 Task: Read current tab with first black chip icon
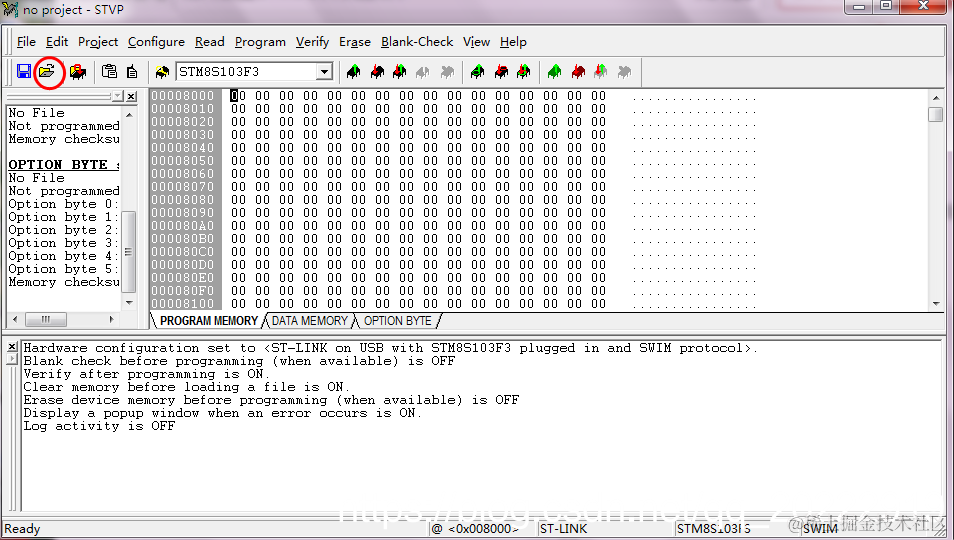[x=353, y=72]
